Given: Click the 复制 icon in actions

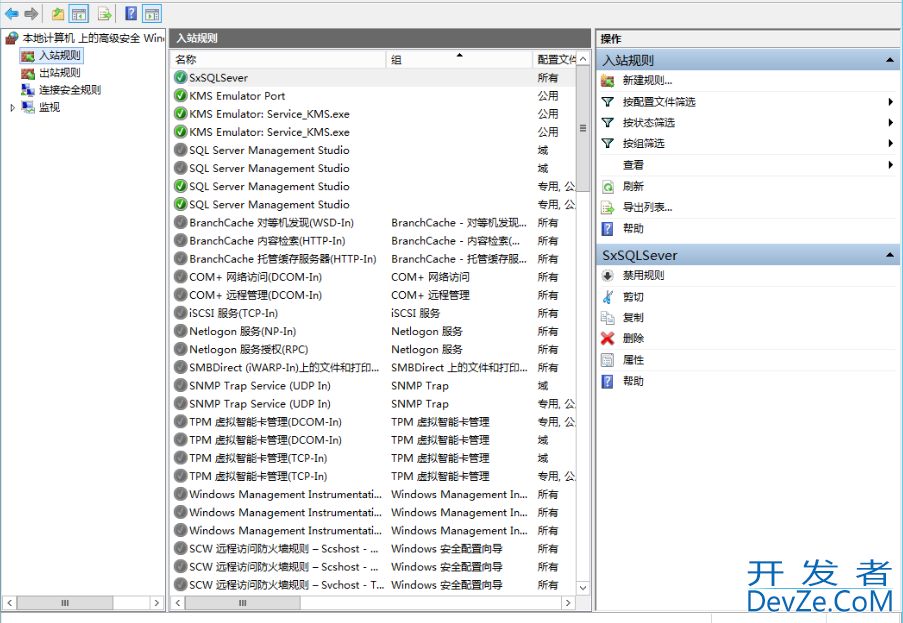Looking at the screenshot, I should [608, 317].
